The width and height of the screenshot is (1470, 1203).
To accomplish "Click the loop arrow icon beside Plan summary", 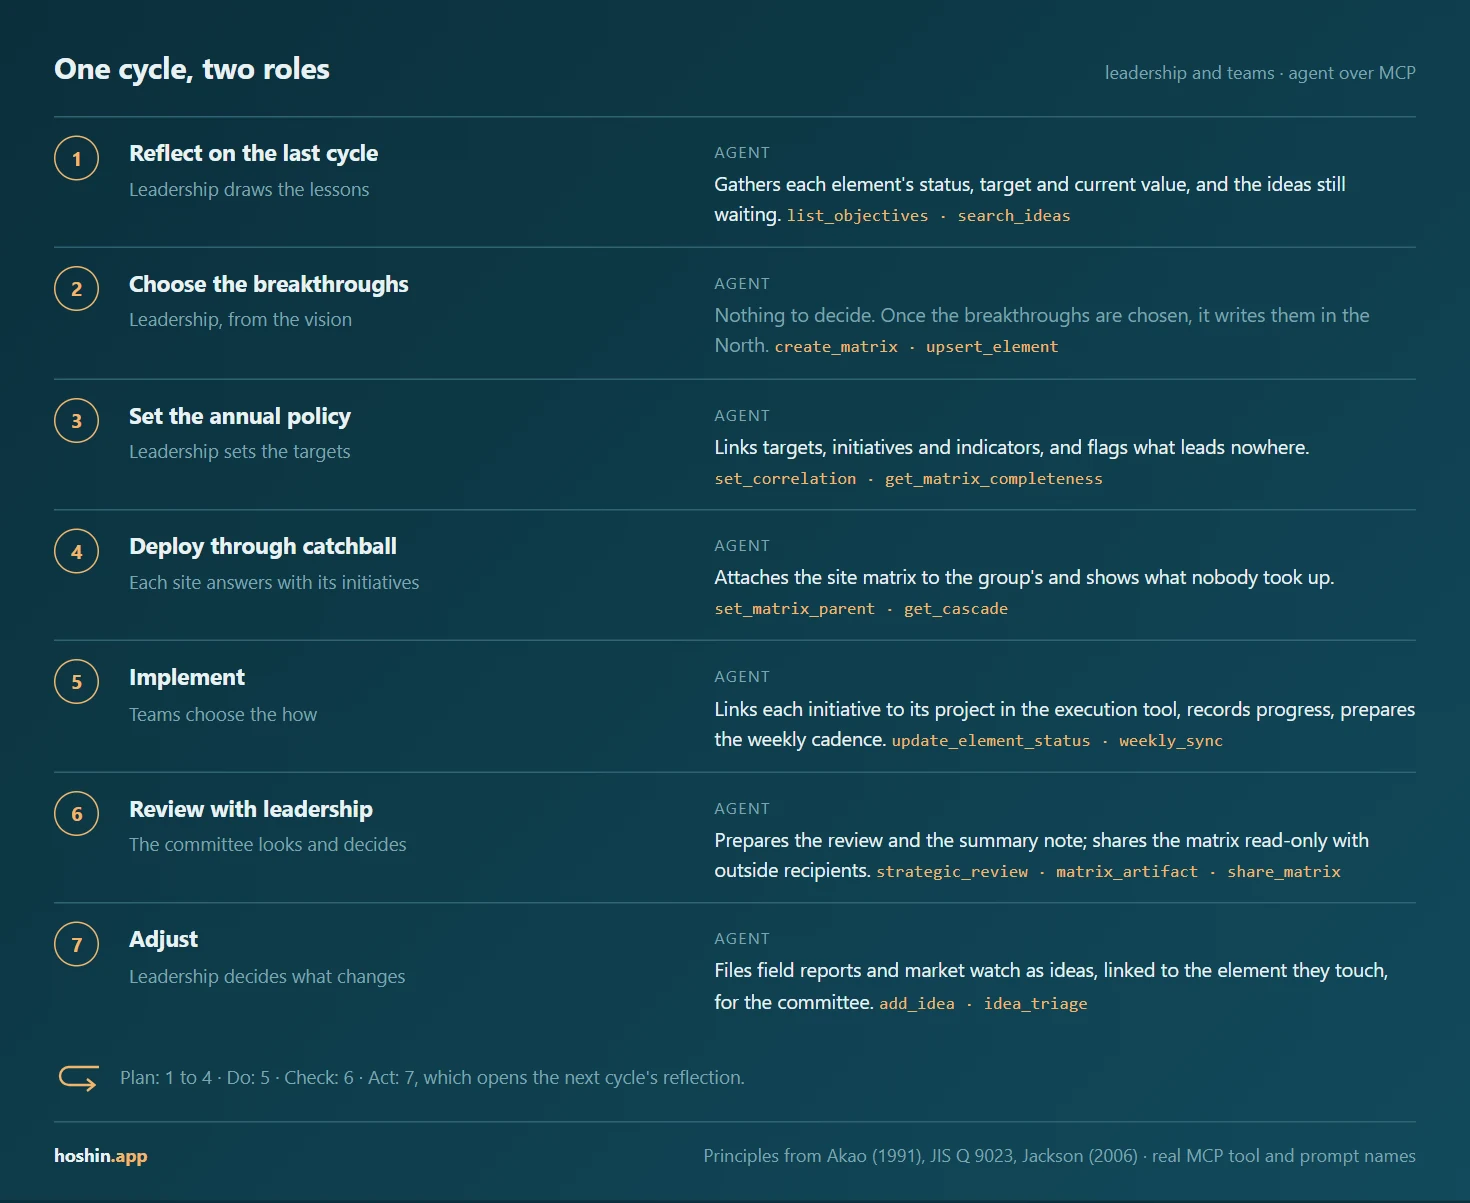I will tap(78, 1078).
